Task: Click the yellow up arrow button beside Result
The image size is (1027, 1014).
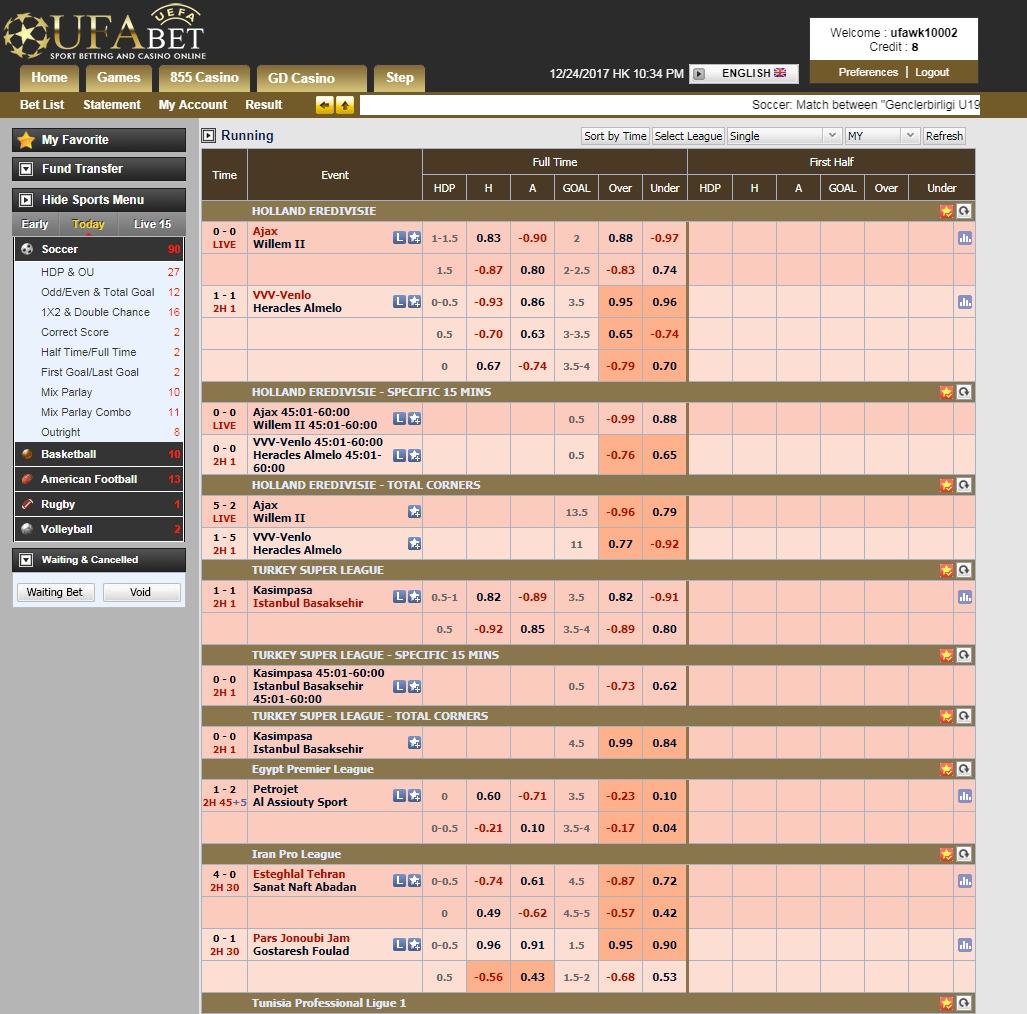Action: [345, 105]
